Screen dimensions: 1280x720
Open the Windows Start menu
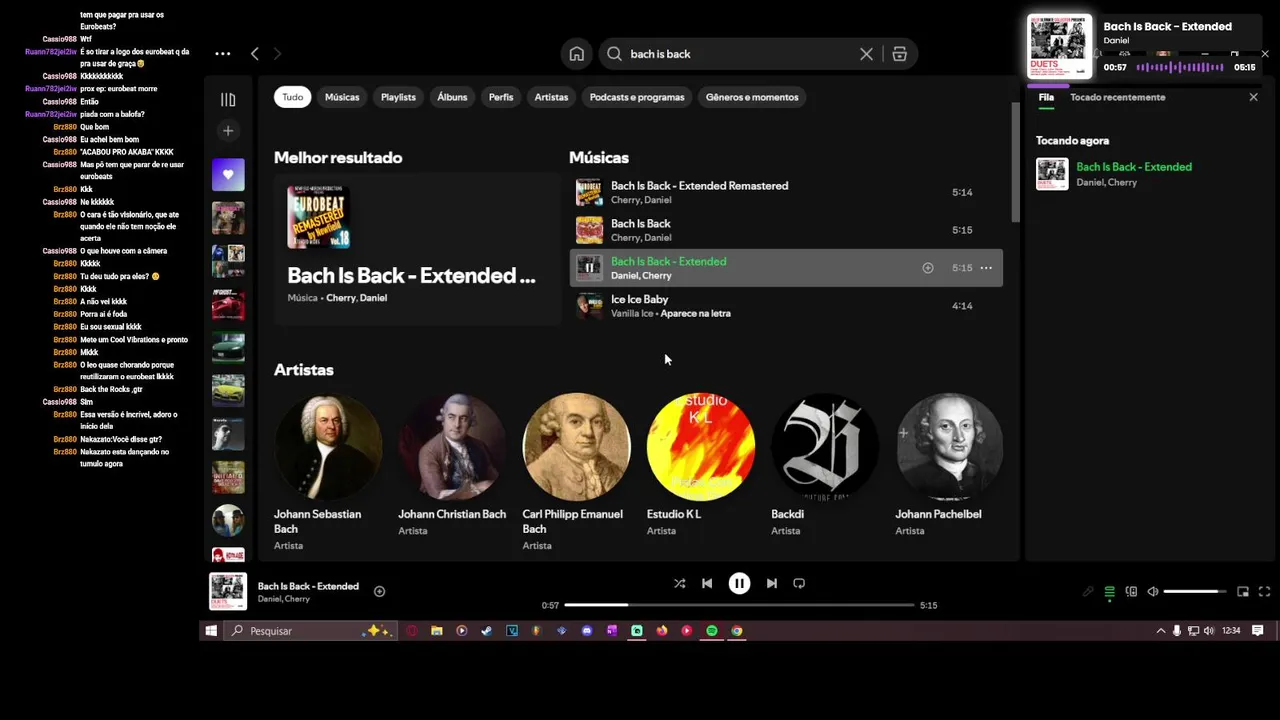(x=211, y=631)
